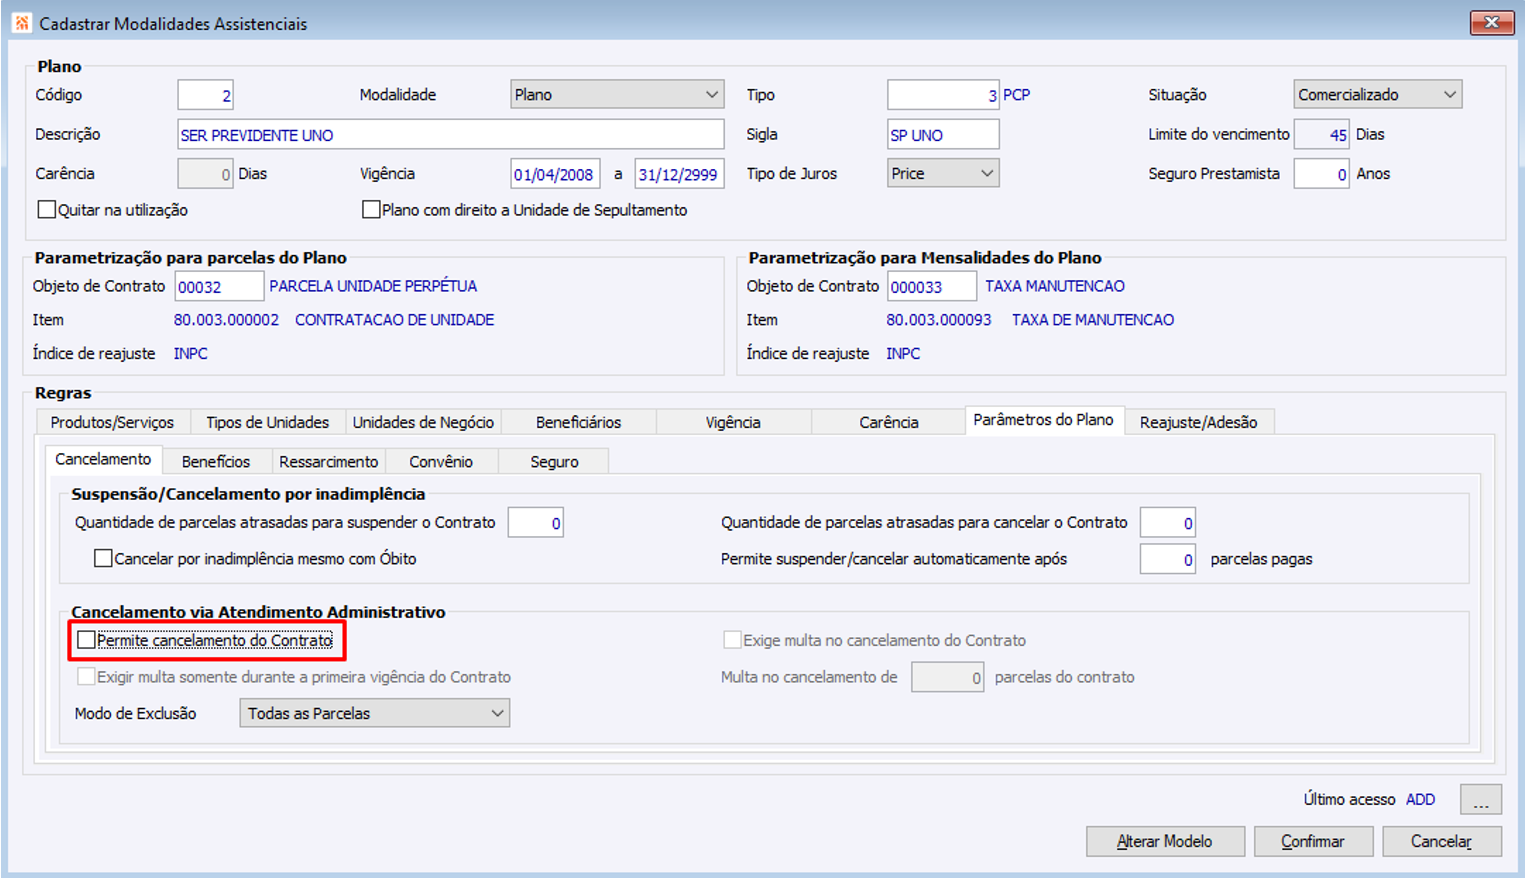The height and width of the screenshot is (878, 1526).
Task: Click the application icon in the title bar
Action: (21, 22)
